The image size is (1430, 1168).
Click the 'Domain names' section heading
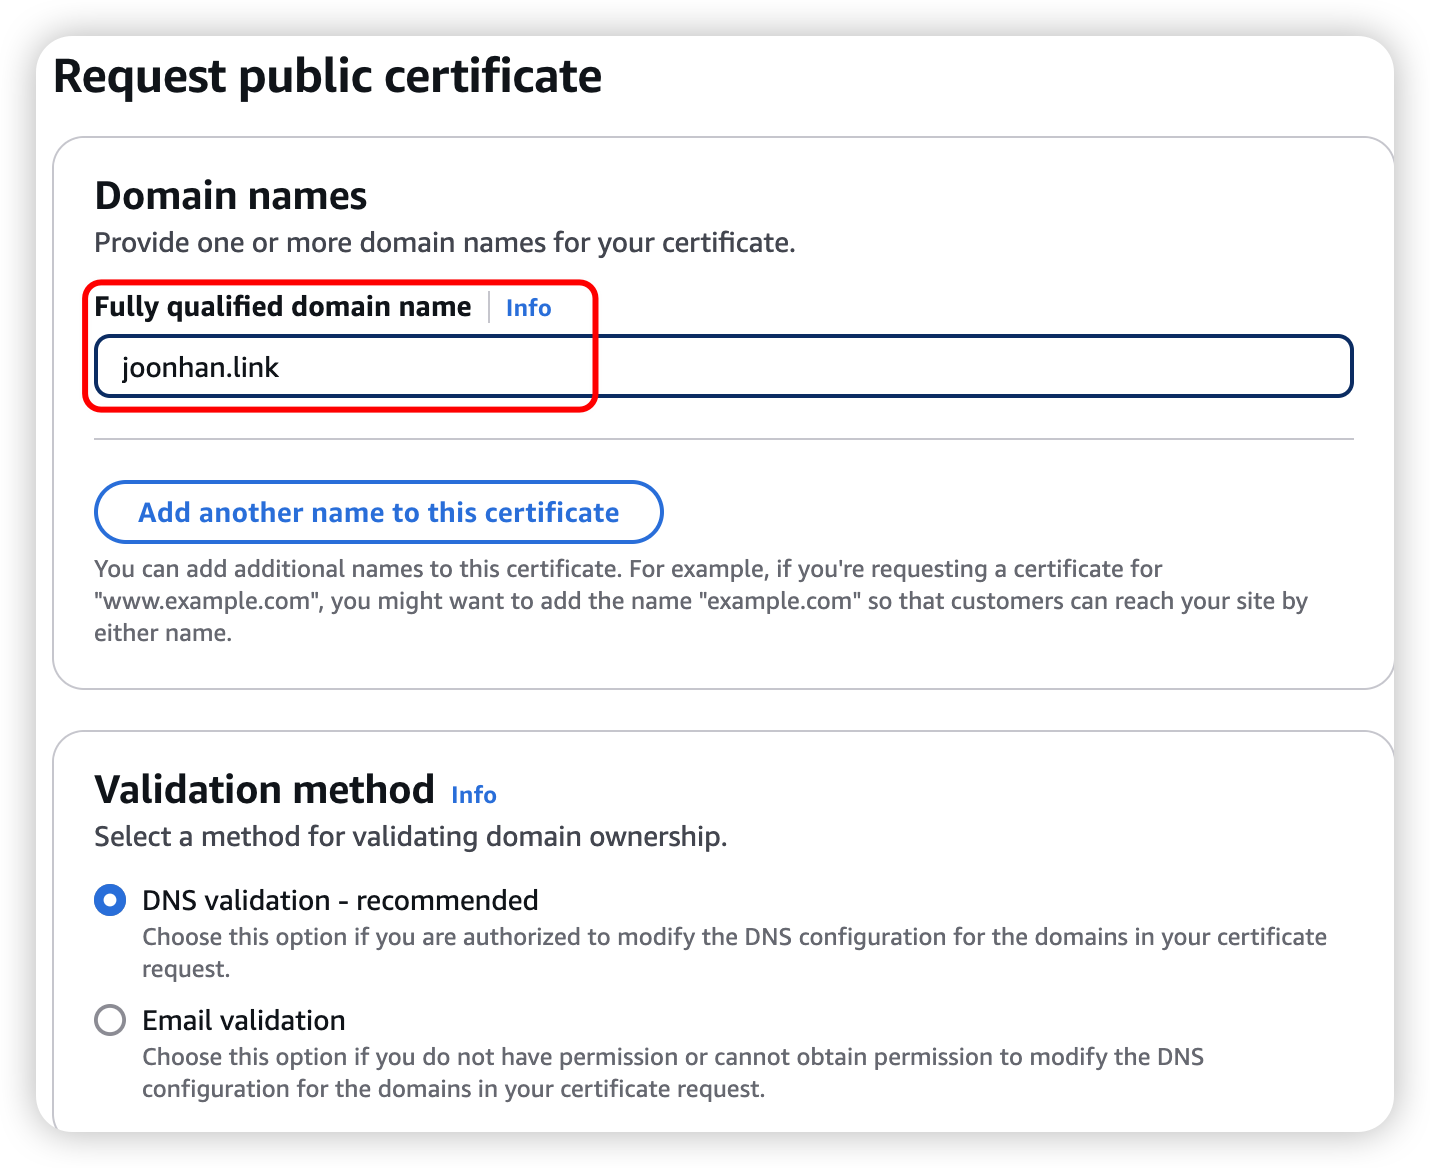(x=231, y=196)
